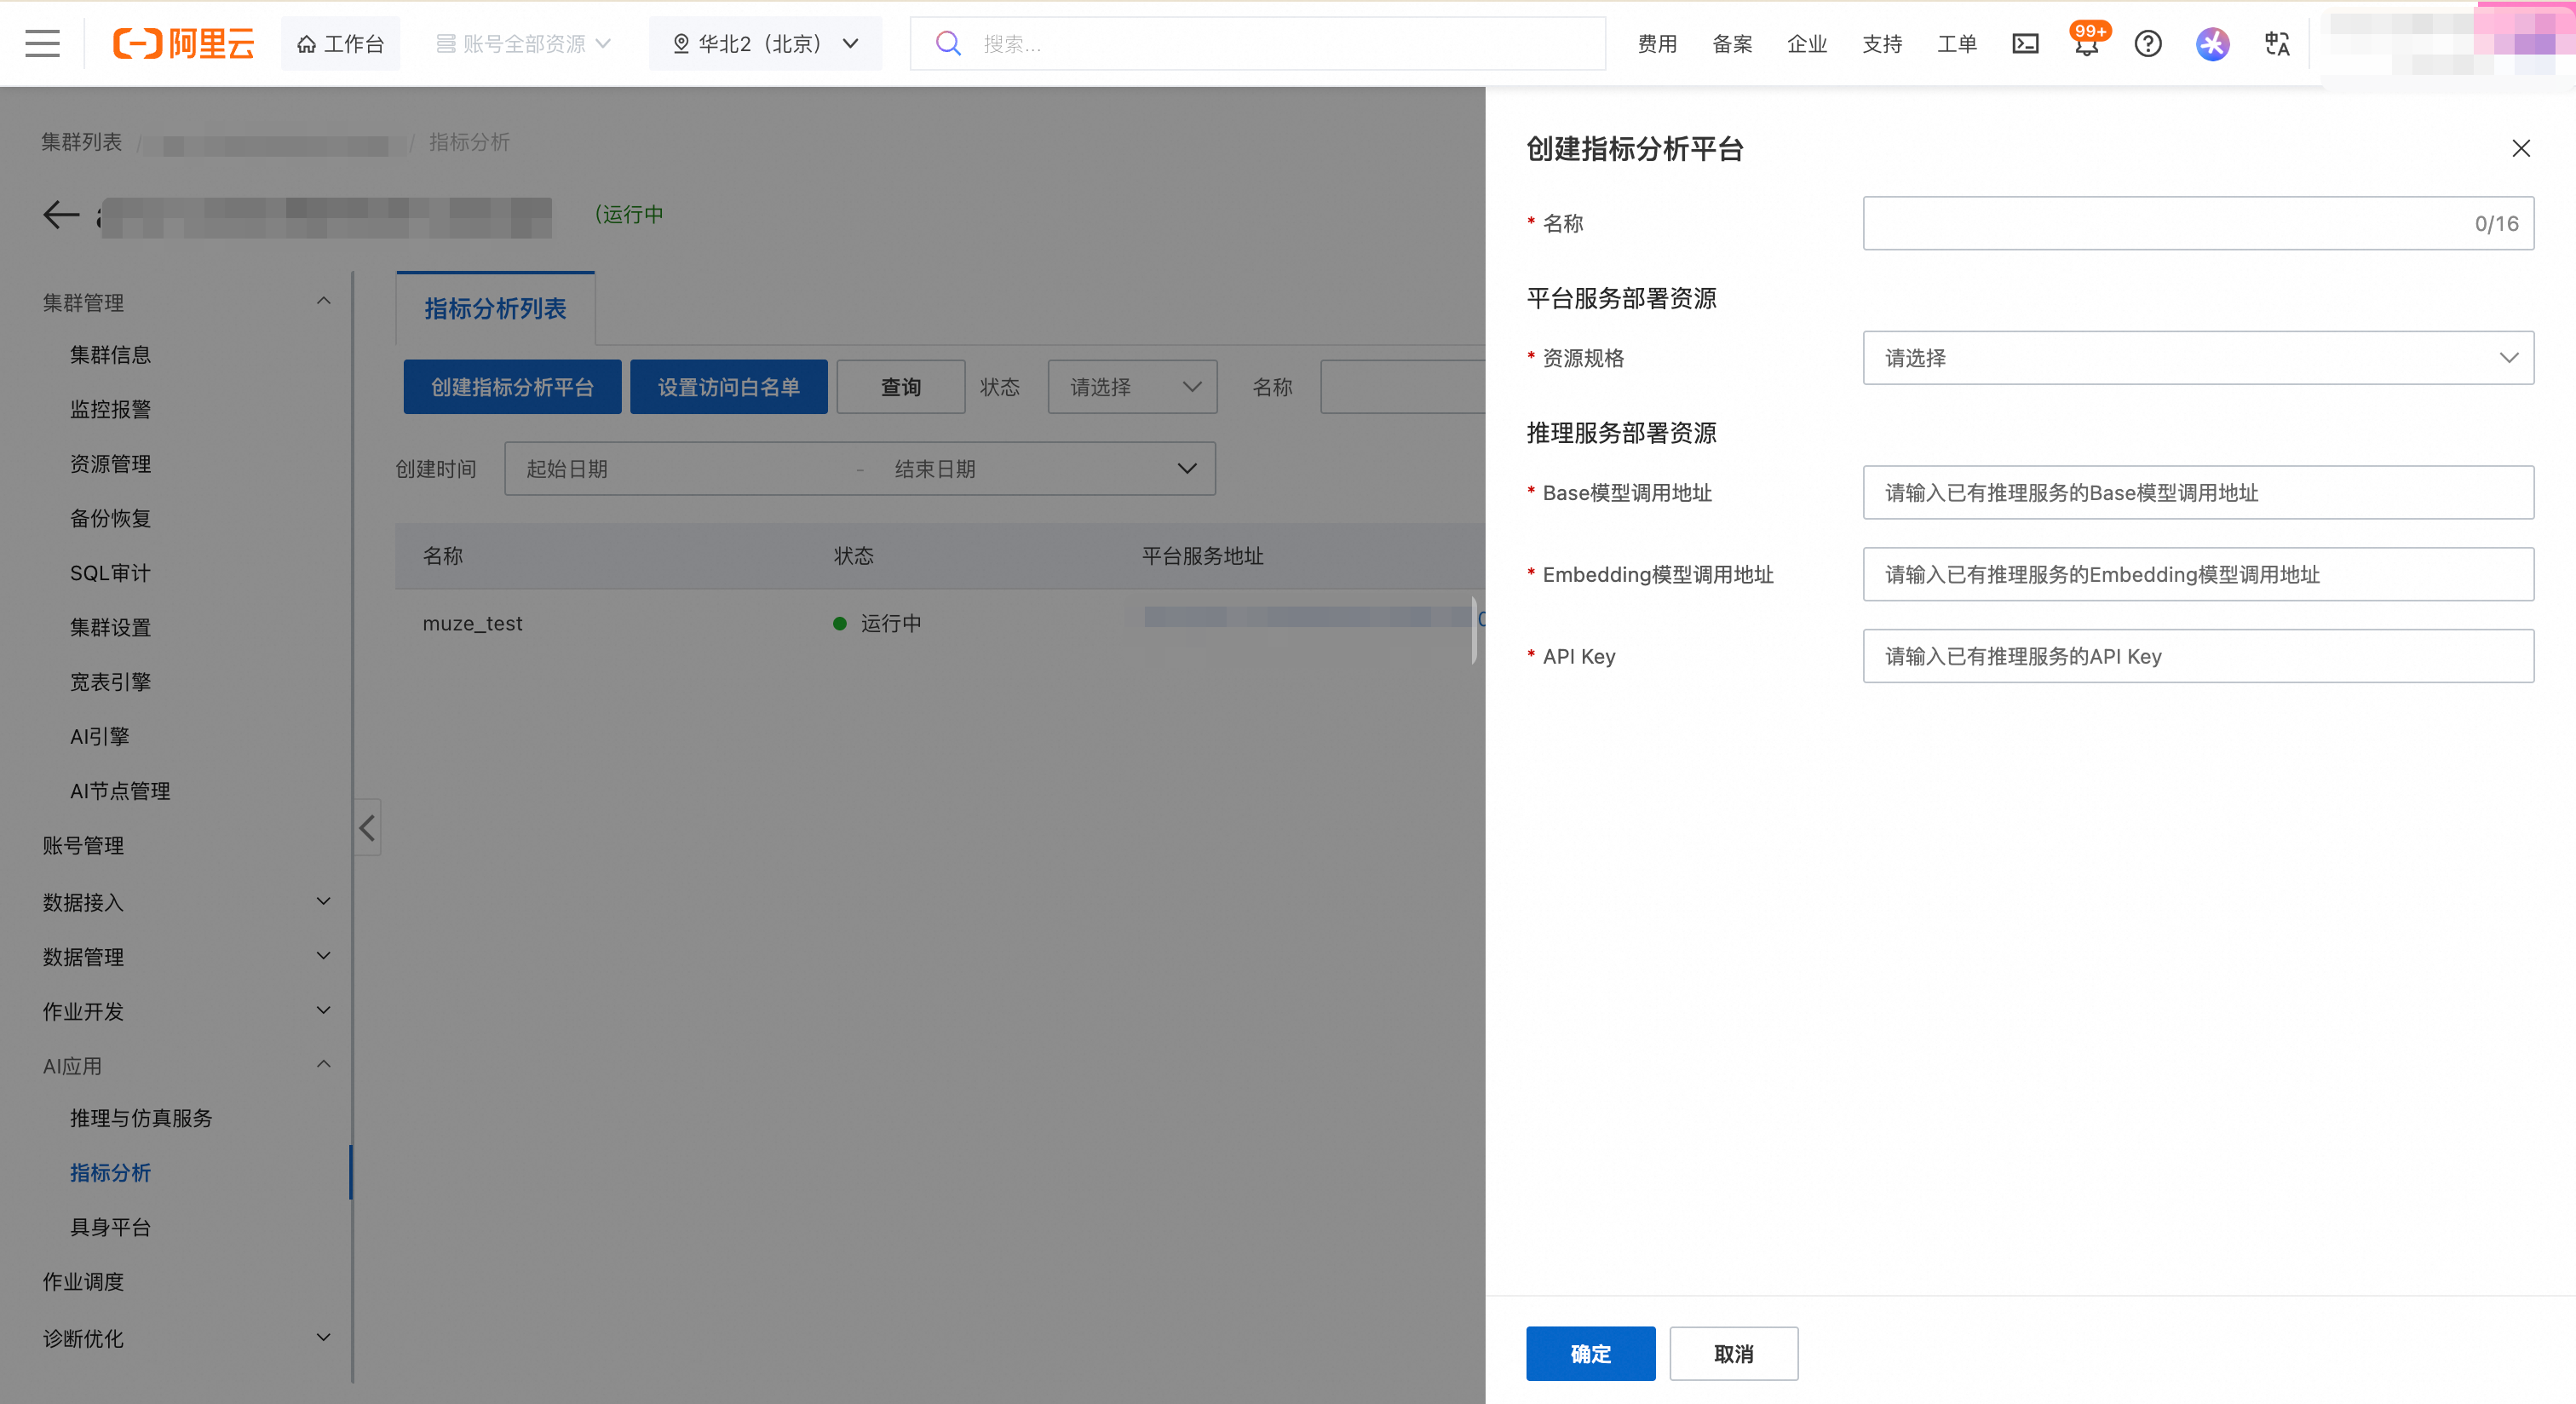Select 推理与仿真服务 in the sidebar

coord(141,1118)
